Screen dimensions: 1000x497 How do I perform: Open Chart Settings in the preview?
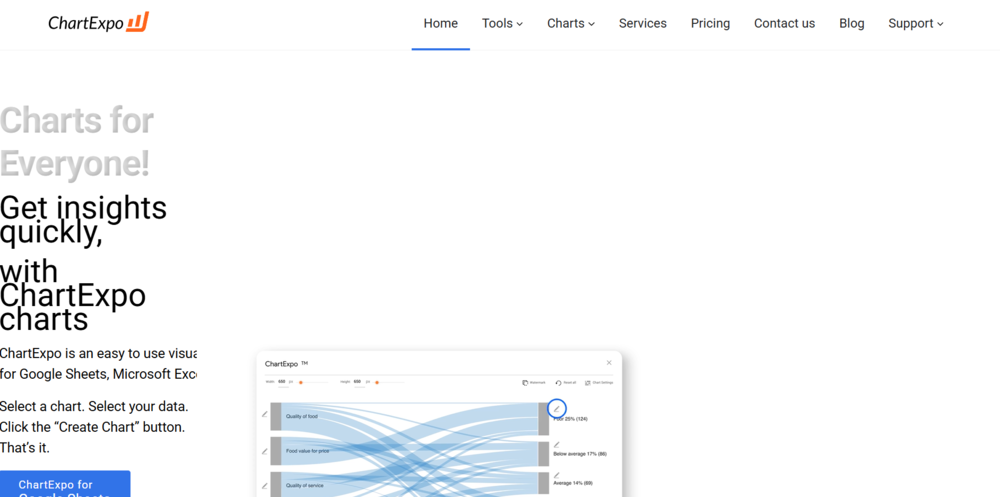click(599, 383)
